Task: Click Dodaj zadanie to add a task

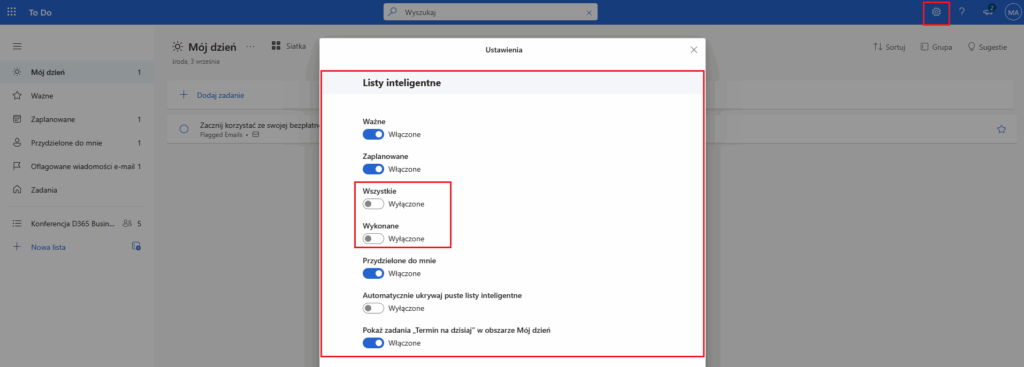Action: point(220,95)
